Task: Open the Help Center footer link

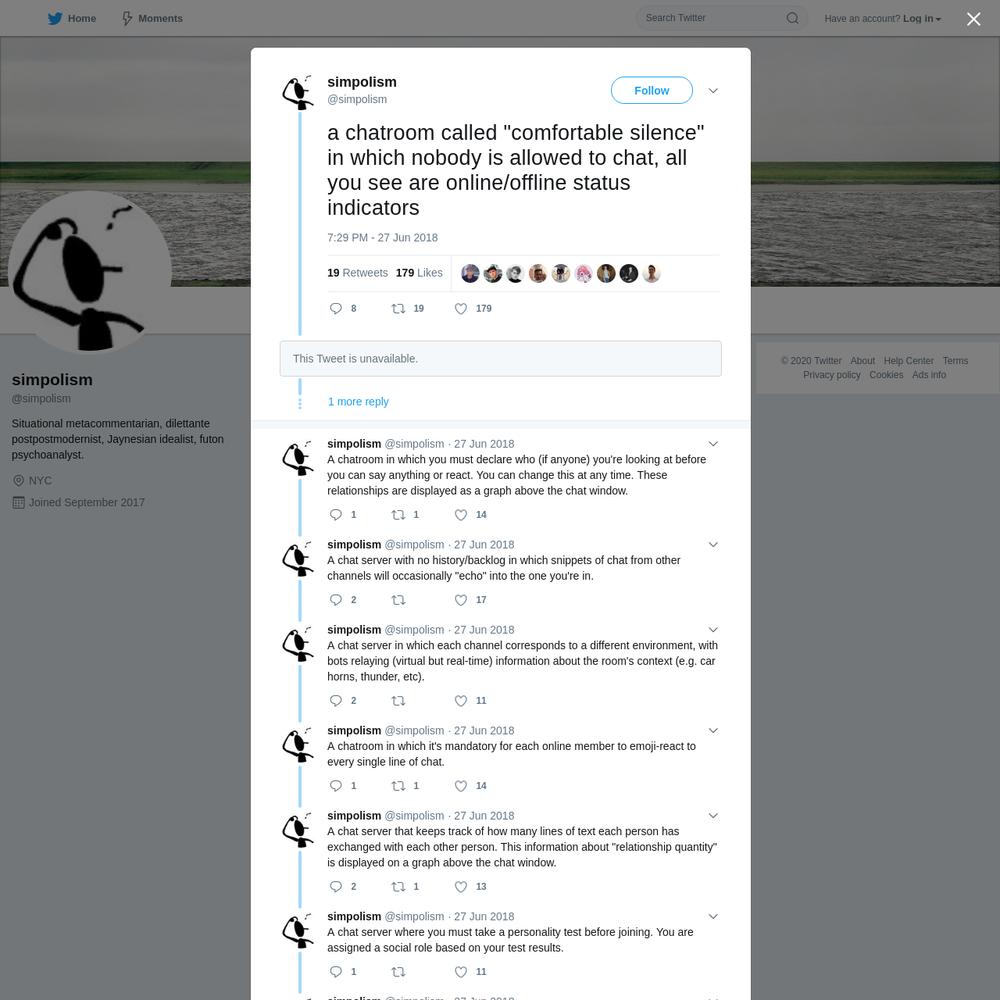Action: 908,361
